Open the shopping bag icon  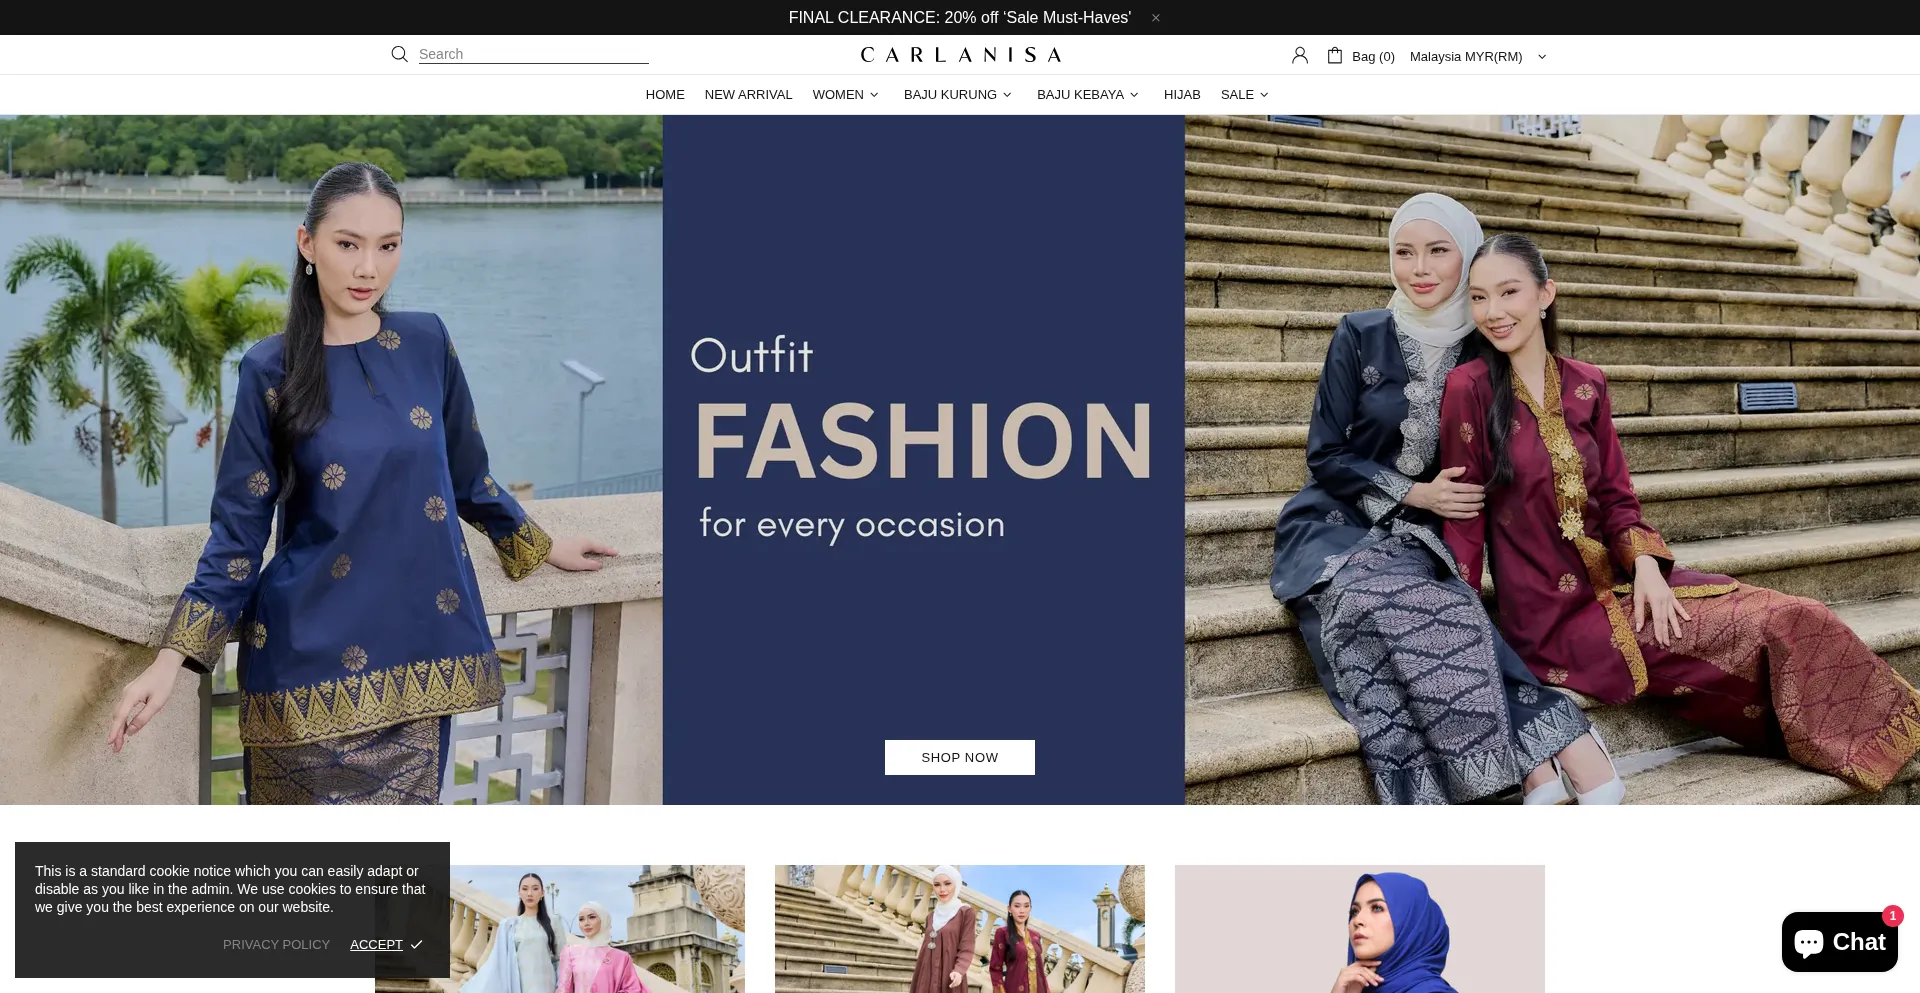1335,56
